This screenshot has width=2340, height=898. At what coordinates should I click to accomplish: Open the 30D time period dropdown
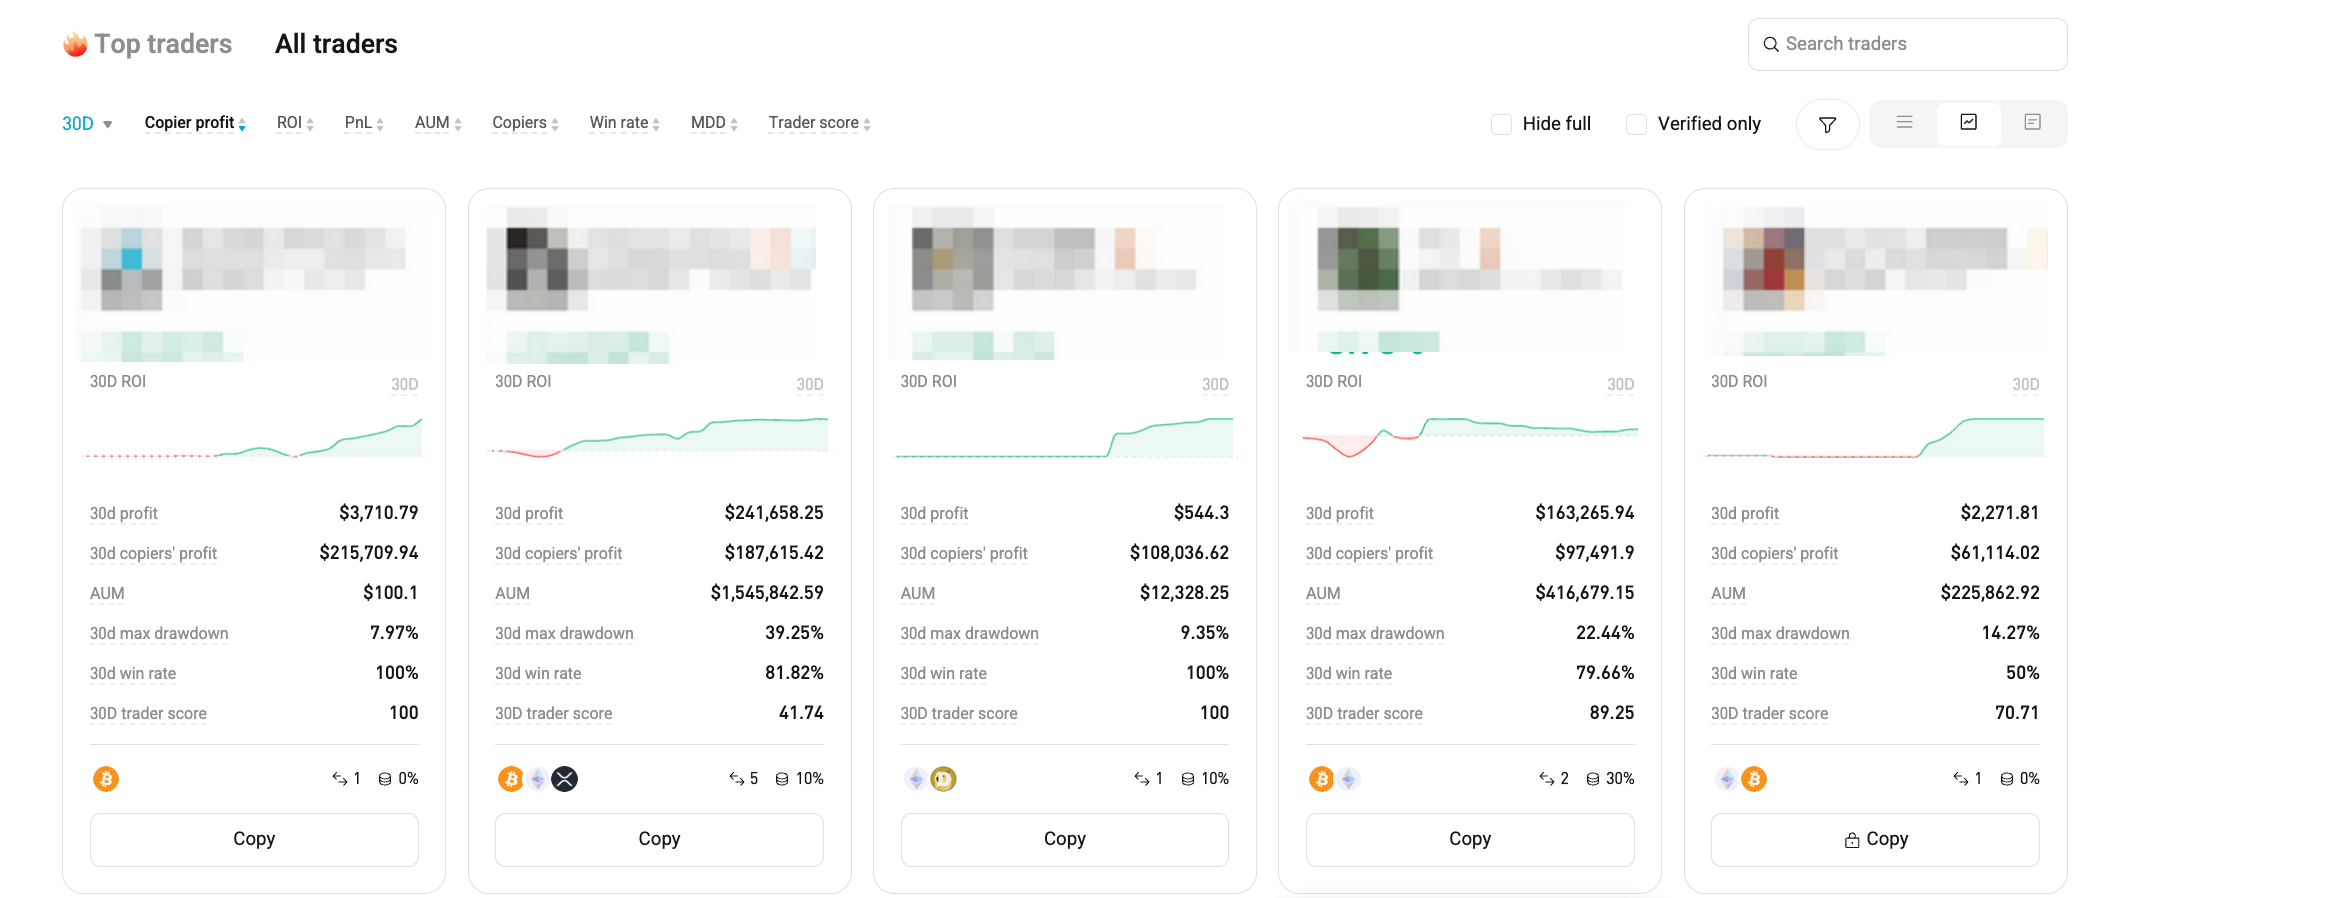(85, 122)
